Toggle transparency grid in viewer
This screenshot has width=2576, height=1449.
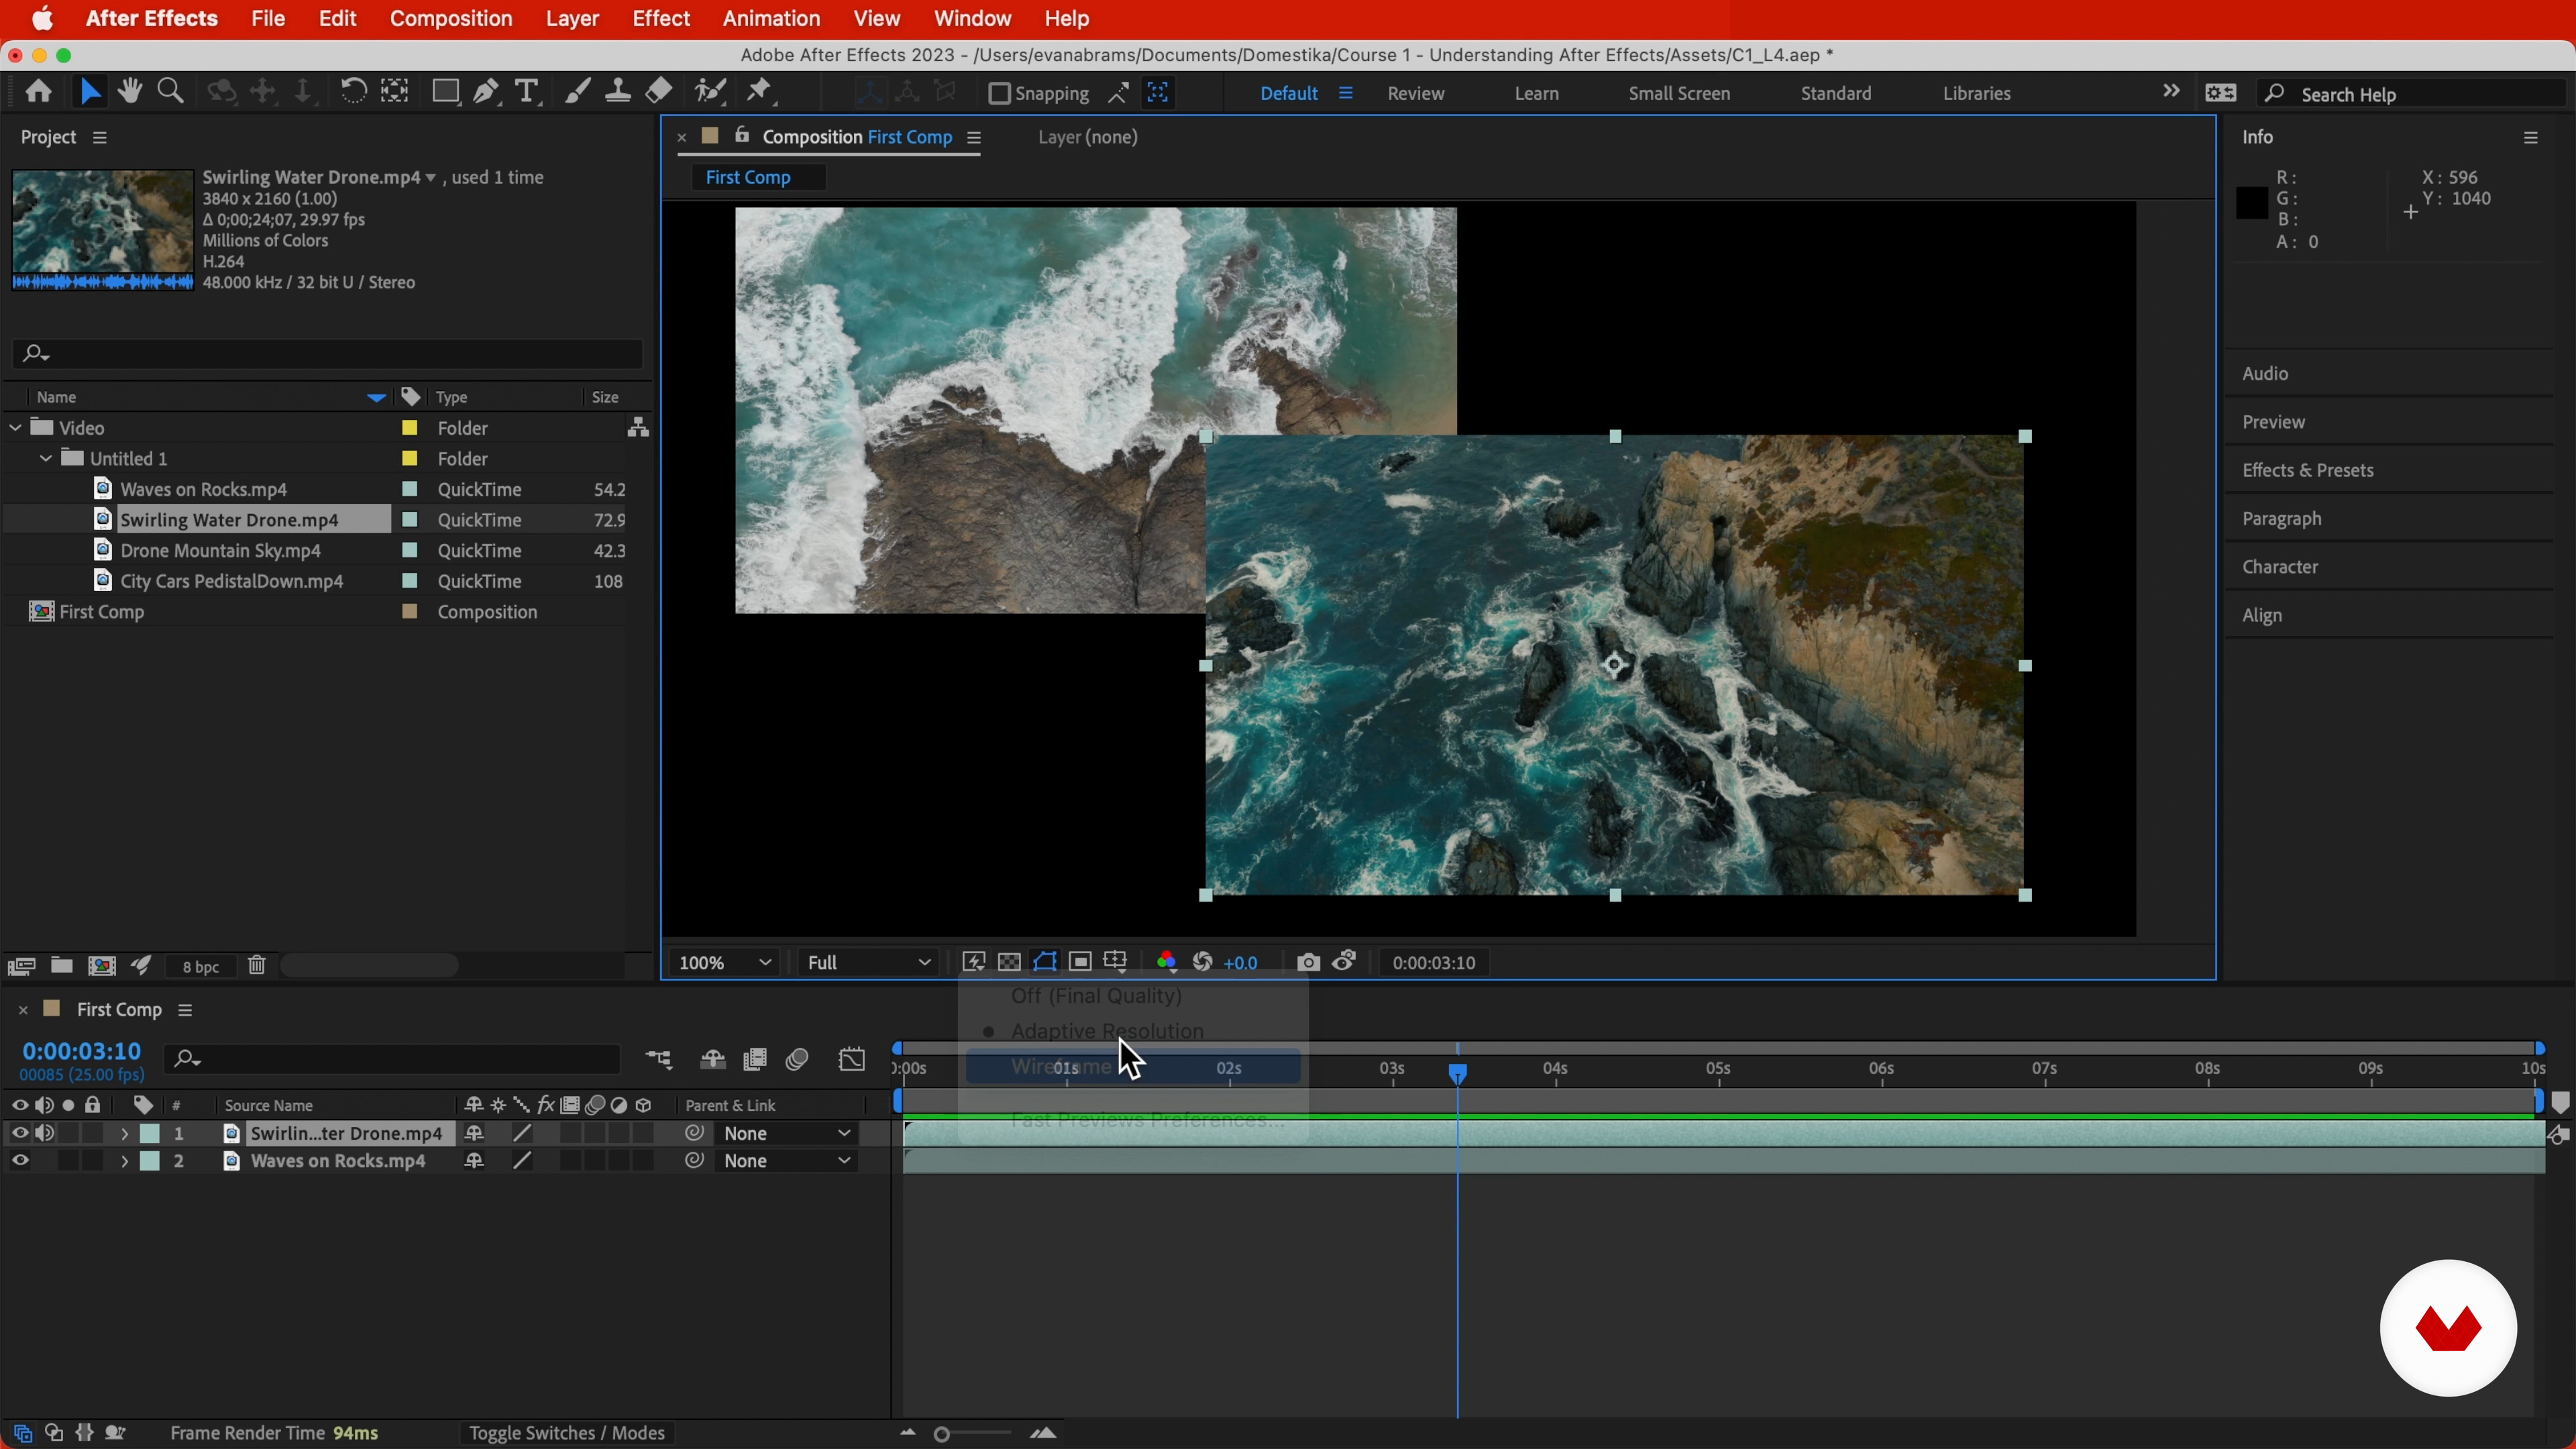[1010, 962]
